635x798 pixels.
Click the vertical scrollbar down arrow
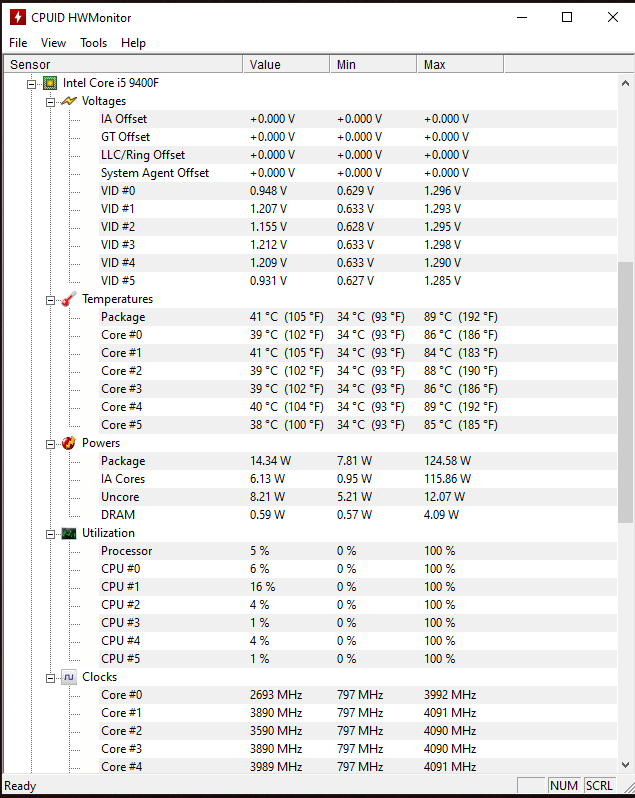(625, 764)
